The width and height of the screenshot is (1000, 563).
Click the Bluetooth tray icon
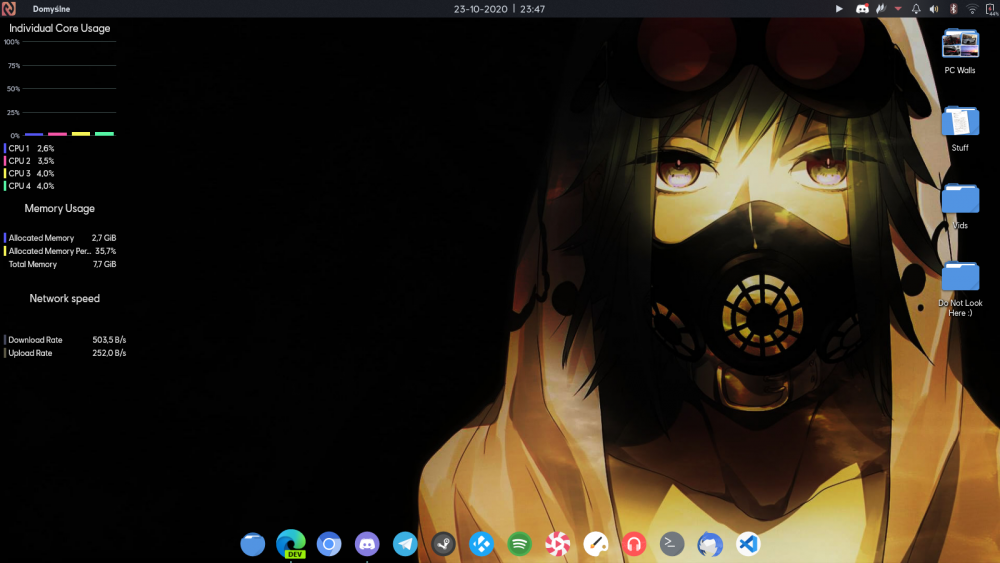(x=953, y=9)
